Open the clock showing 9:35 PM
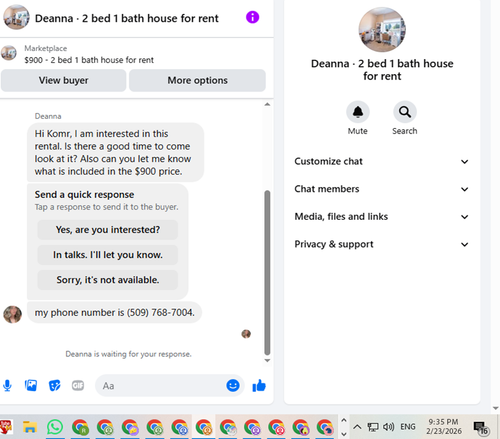This screenshot has width=500, height=439. [x=444, y=427]
